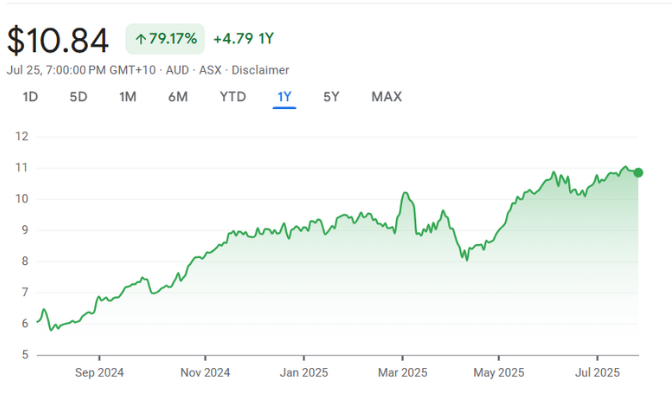
Task: Click the green up arrow icon
Action: (140, 39)
